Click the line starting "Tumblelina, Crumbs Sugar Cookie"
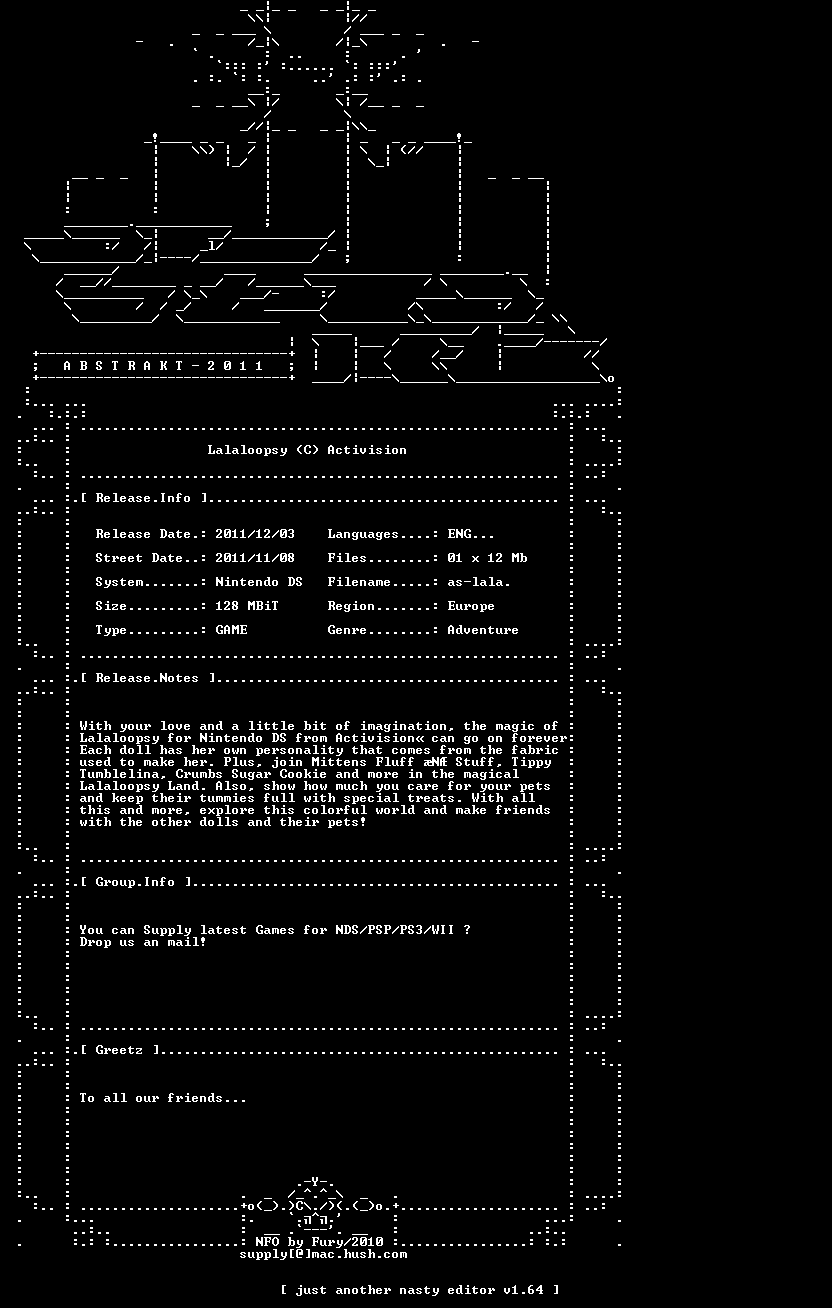Image resolution: width=832 pixels, height=1308 pixels. tap(299, 774)
